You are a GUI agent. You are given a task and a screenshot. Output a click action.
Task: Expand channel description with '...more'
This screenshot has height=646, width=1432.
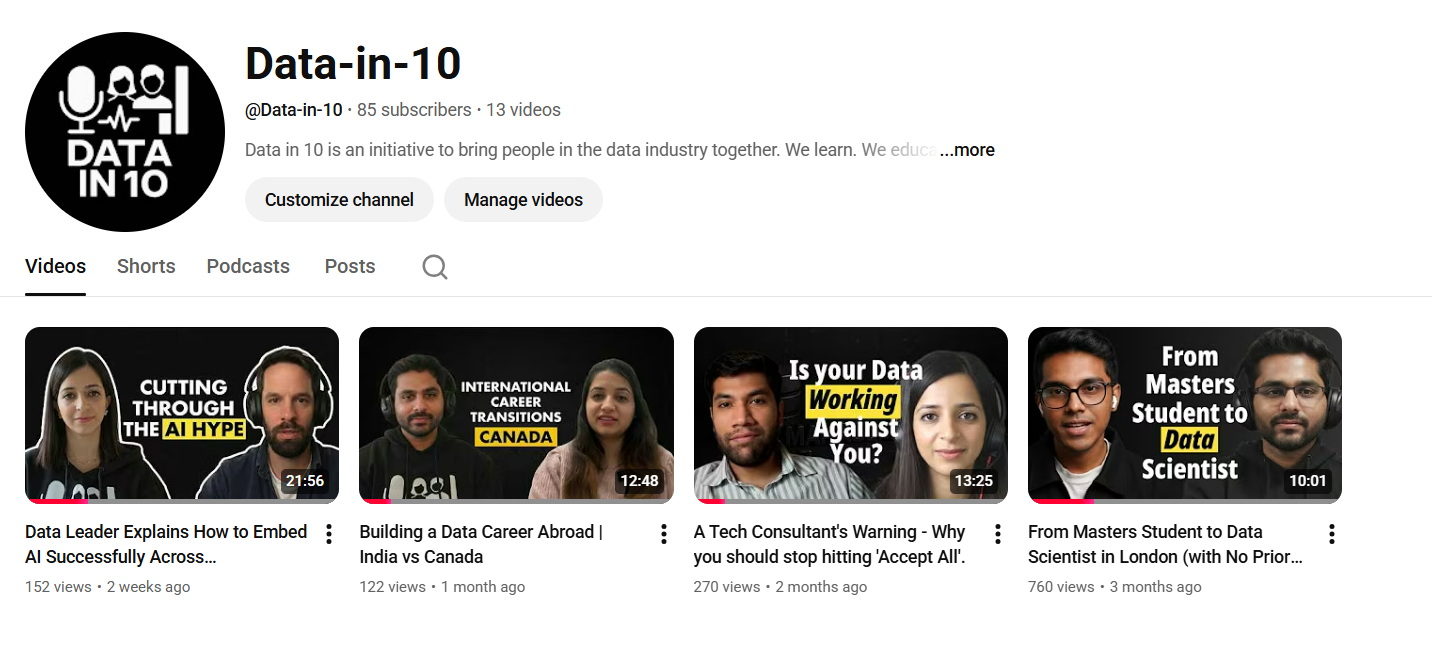[x=967, y=150]
